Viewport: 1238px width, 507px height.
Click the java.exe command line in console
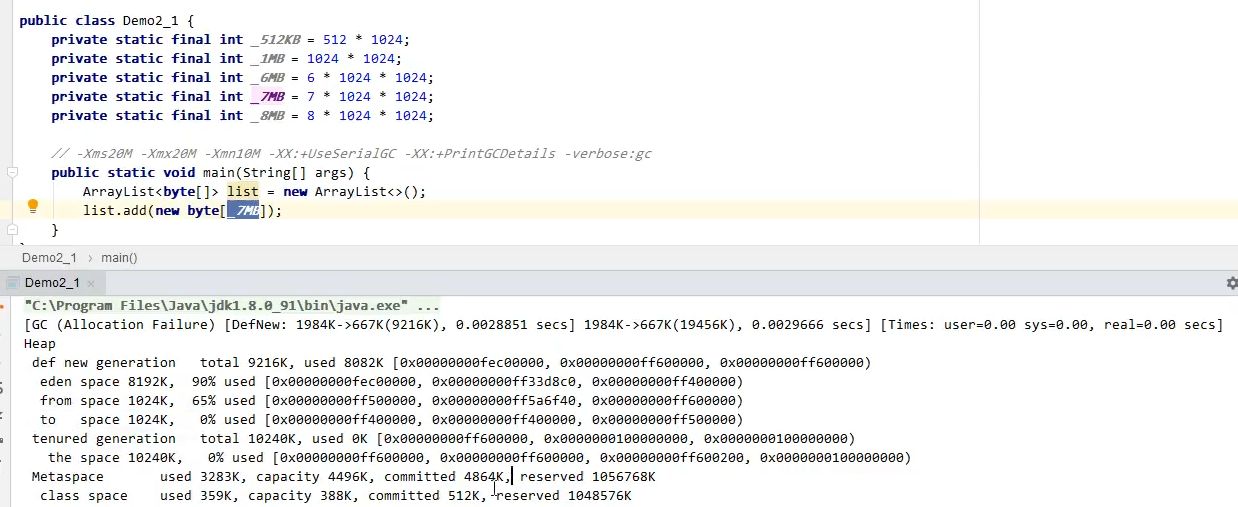click(231, 306)
